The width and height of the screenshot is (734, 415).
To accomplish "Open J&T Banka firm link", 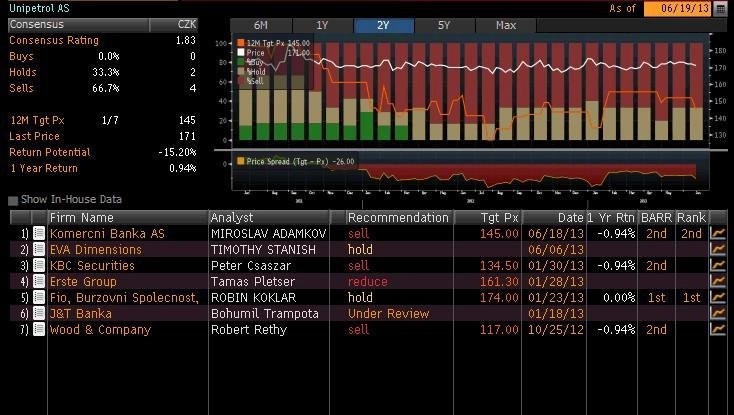I will coord(81,313).
